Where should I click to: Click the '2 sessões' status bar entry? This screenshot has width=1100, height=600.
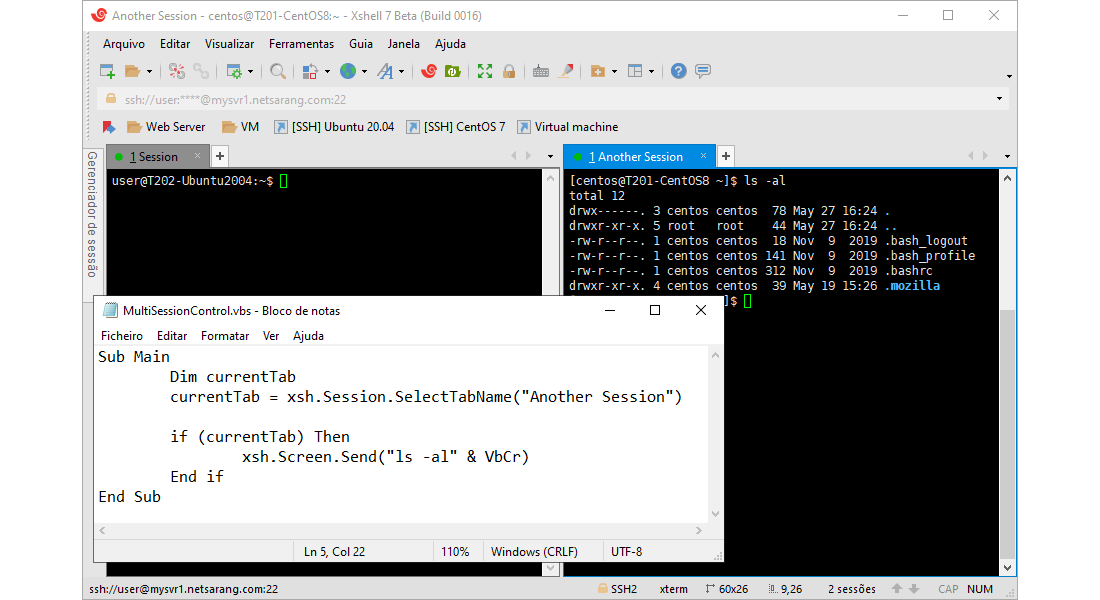coord(852,589)
